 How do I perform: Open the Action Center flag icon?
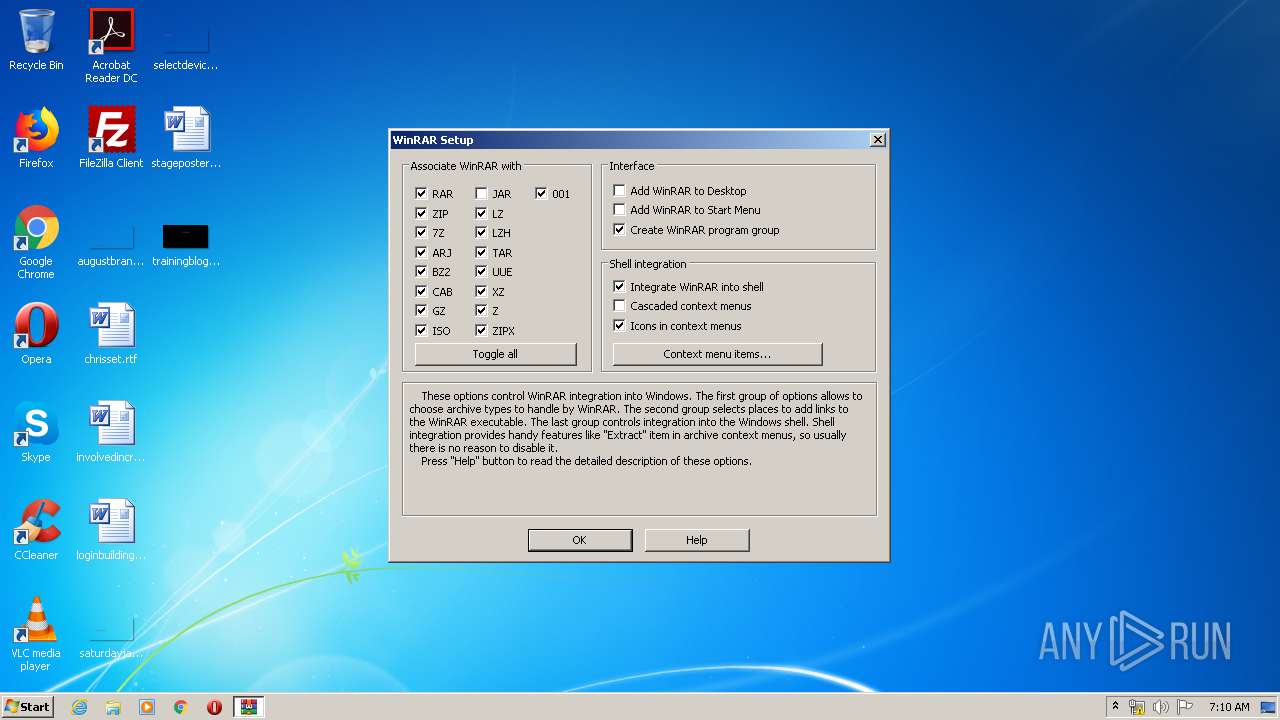coord(1184,707)
